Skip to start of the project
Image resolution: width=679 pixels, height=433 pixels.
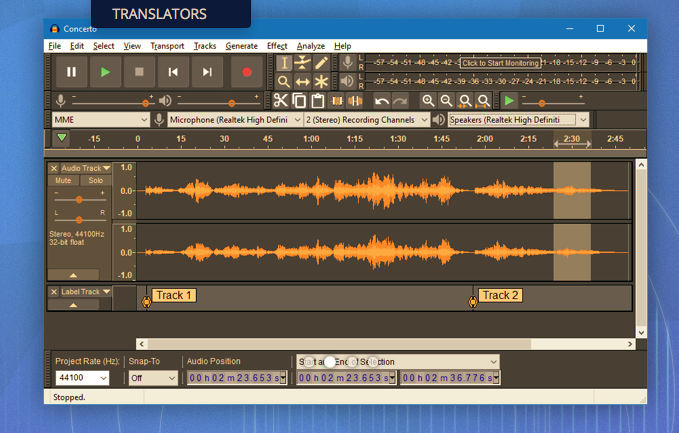pyautogui.click(x=173, y=72)
